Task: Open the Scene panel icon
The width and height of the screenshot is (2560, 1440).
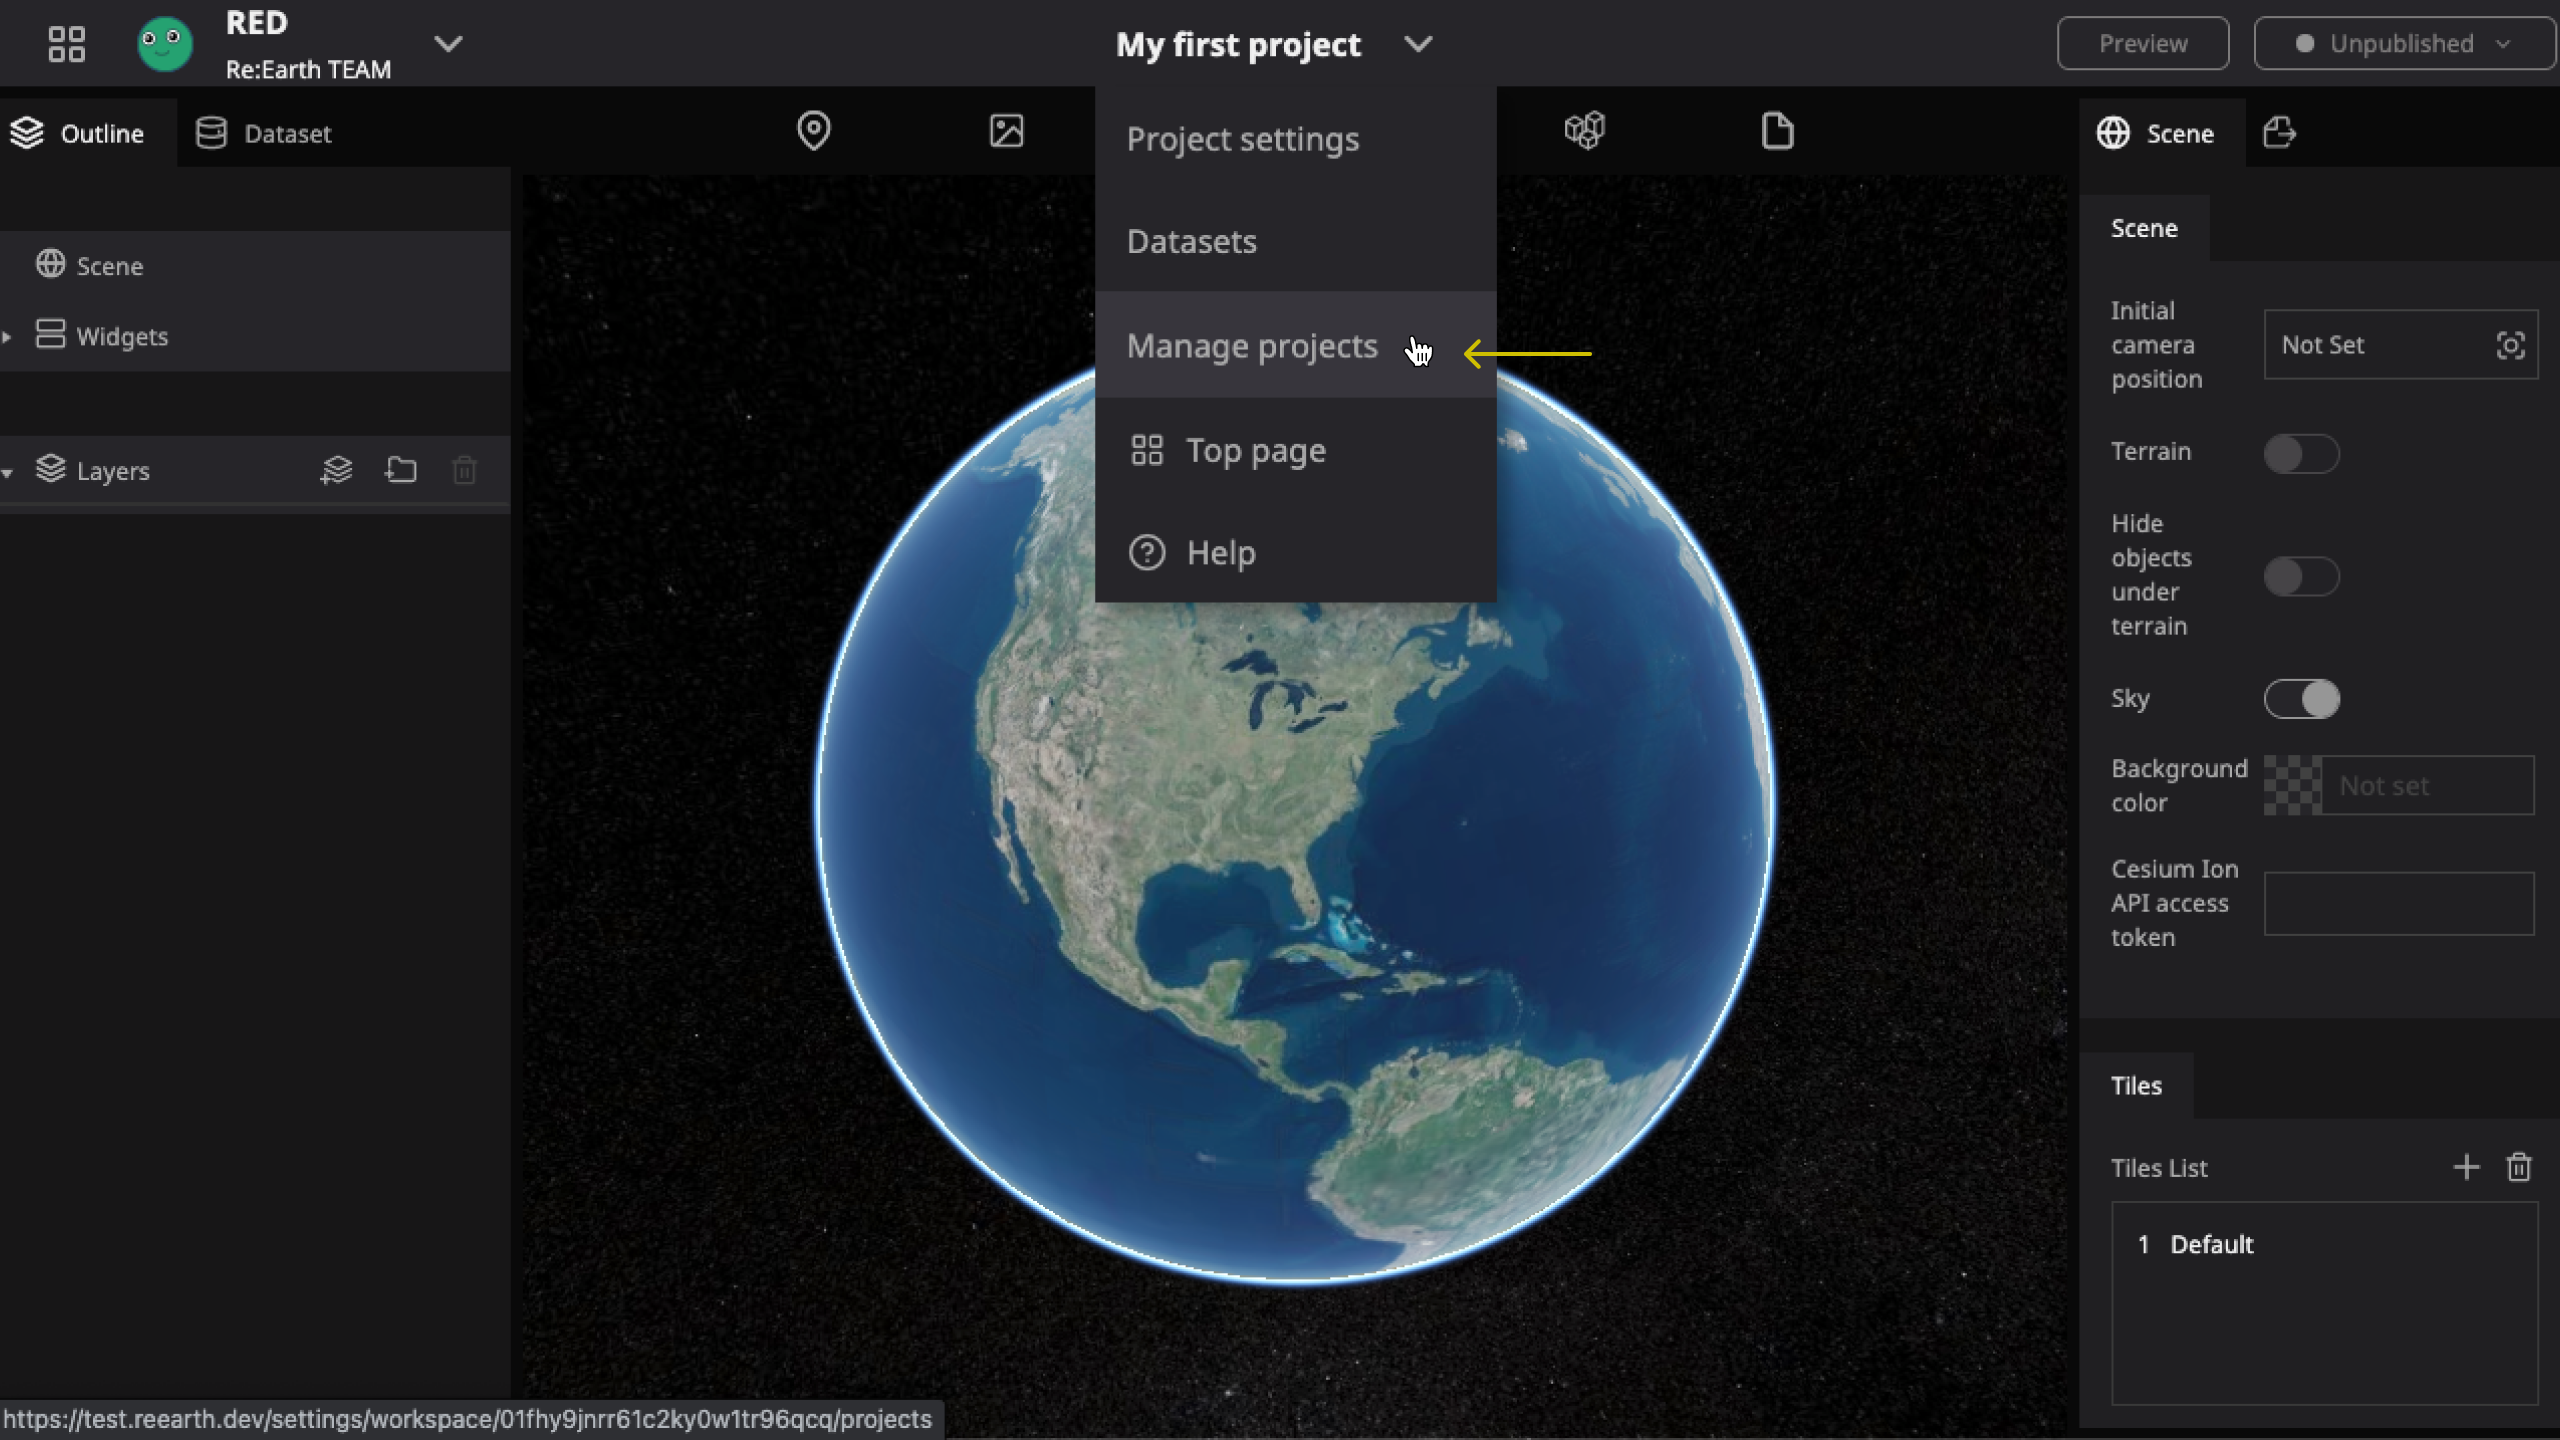Action: tap(2112, 132)
